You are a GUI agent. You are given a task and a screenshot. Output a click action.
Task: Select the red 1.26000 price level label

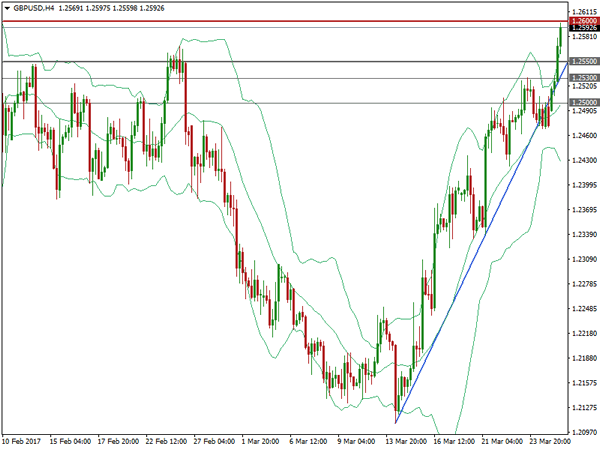click(584, 21)
